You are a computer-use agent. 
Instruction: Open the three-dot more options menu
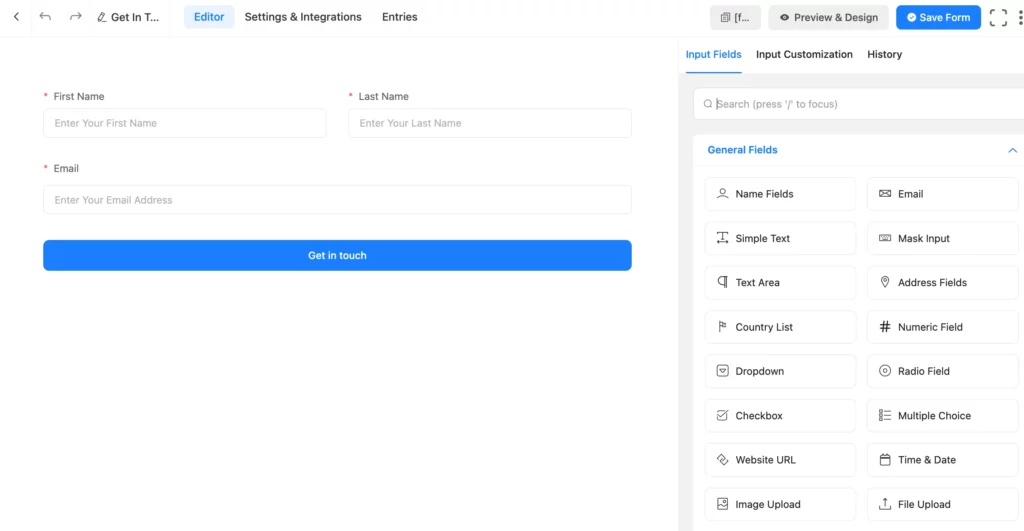[1020, 18]
